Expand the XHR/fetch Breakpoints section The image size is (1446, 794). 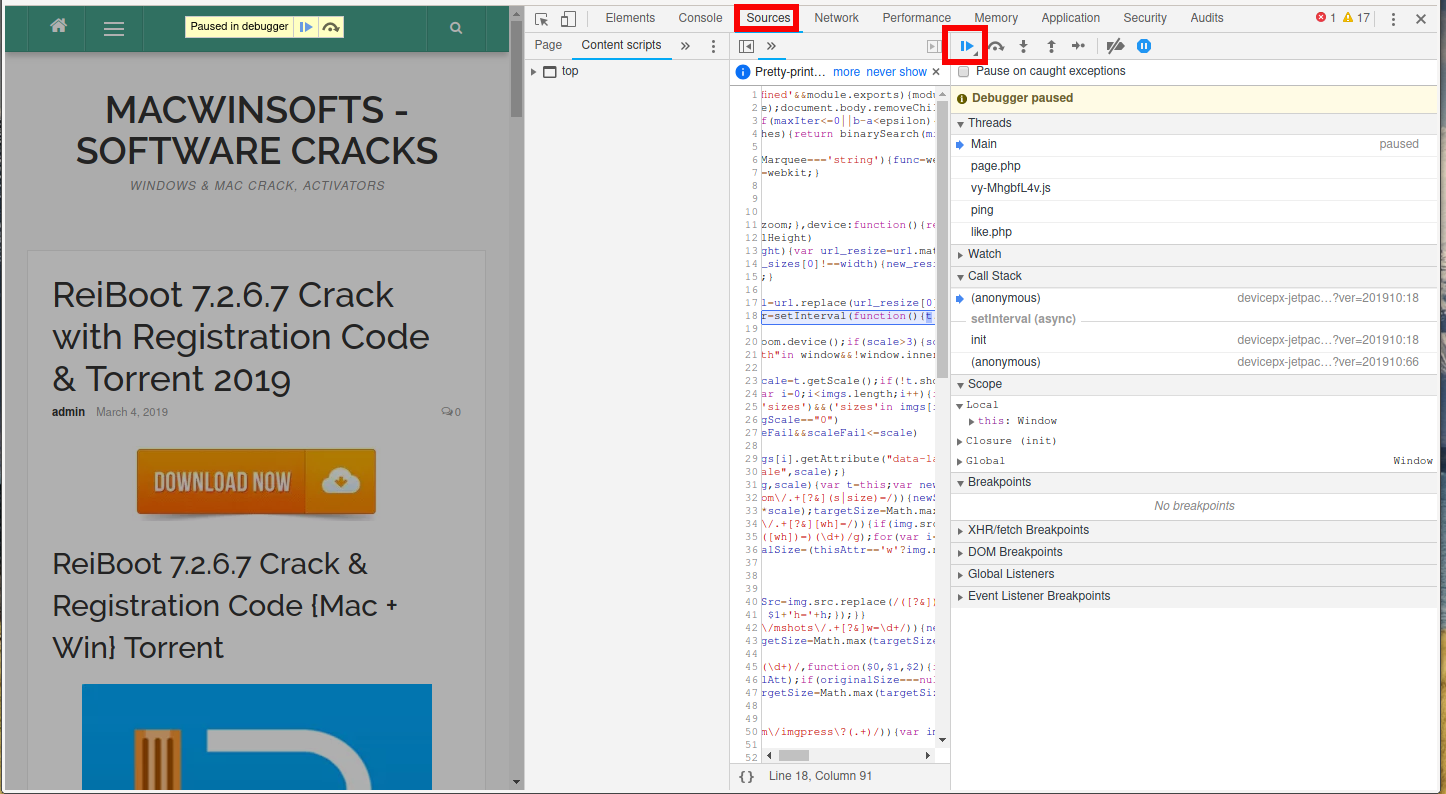pyautogui.click(x=1028, y=530)
